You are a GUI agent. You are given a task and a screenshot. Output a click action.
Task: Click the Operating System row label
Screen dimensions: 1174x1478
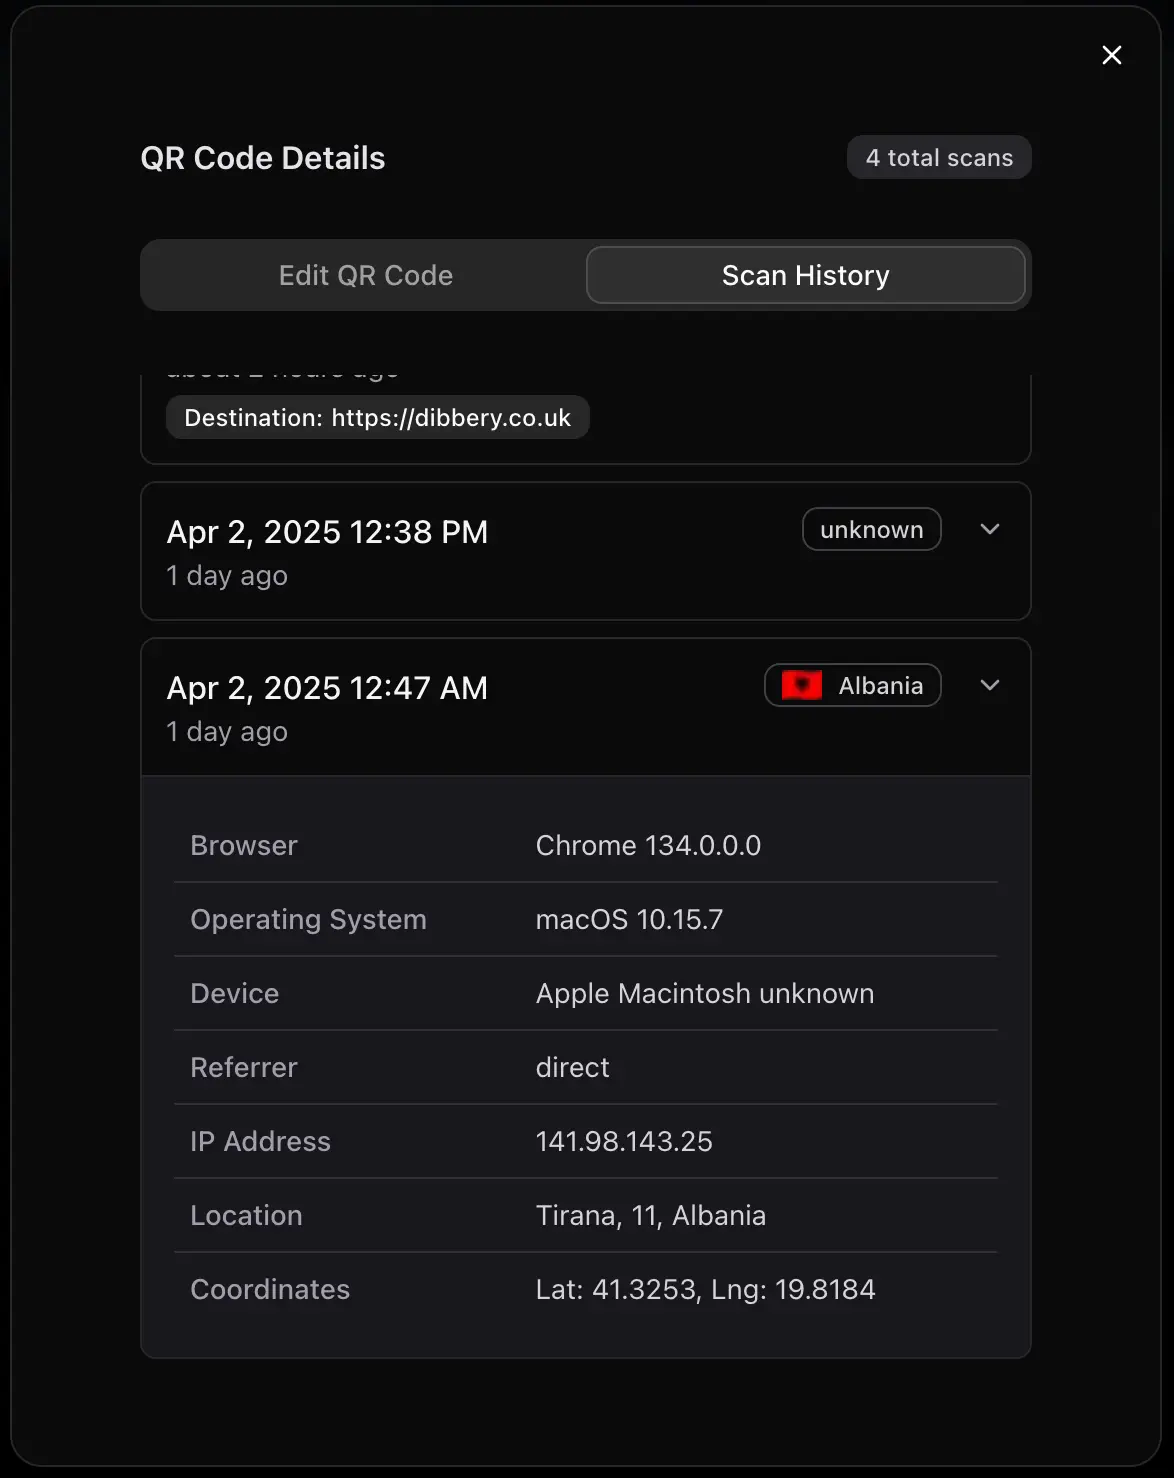pos(308,919)
